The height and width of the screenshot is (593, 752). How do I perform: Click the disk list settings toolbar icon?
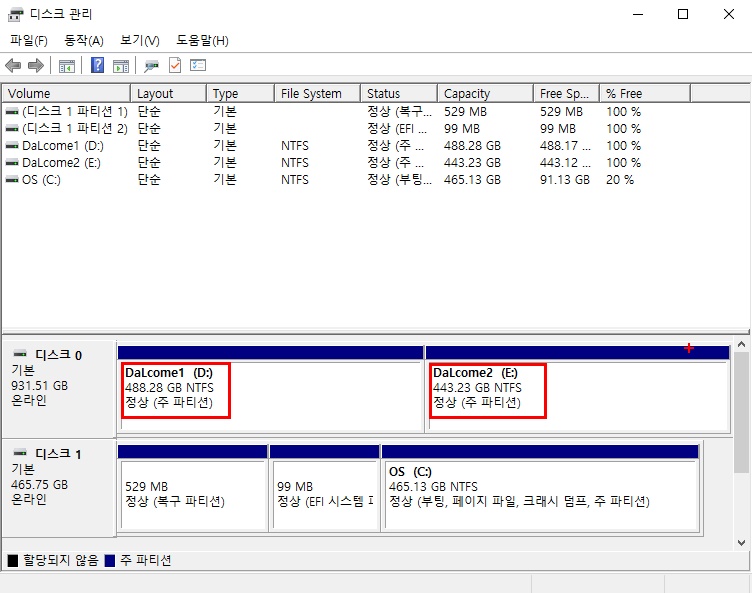198,65
